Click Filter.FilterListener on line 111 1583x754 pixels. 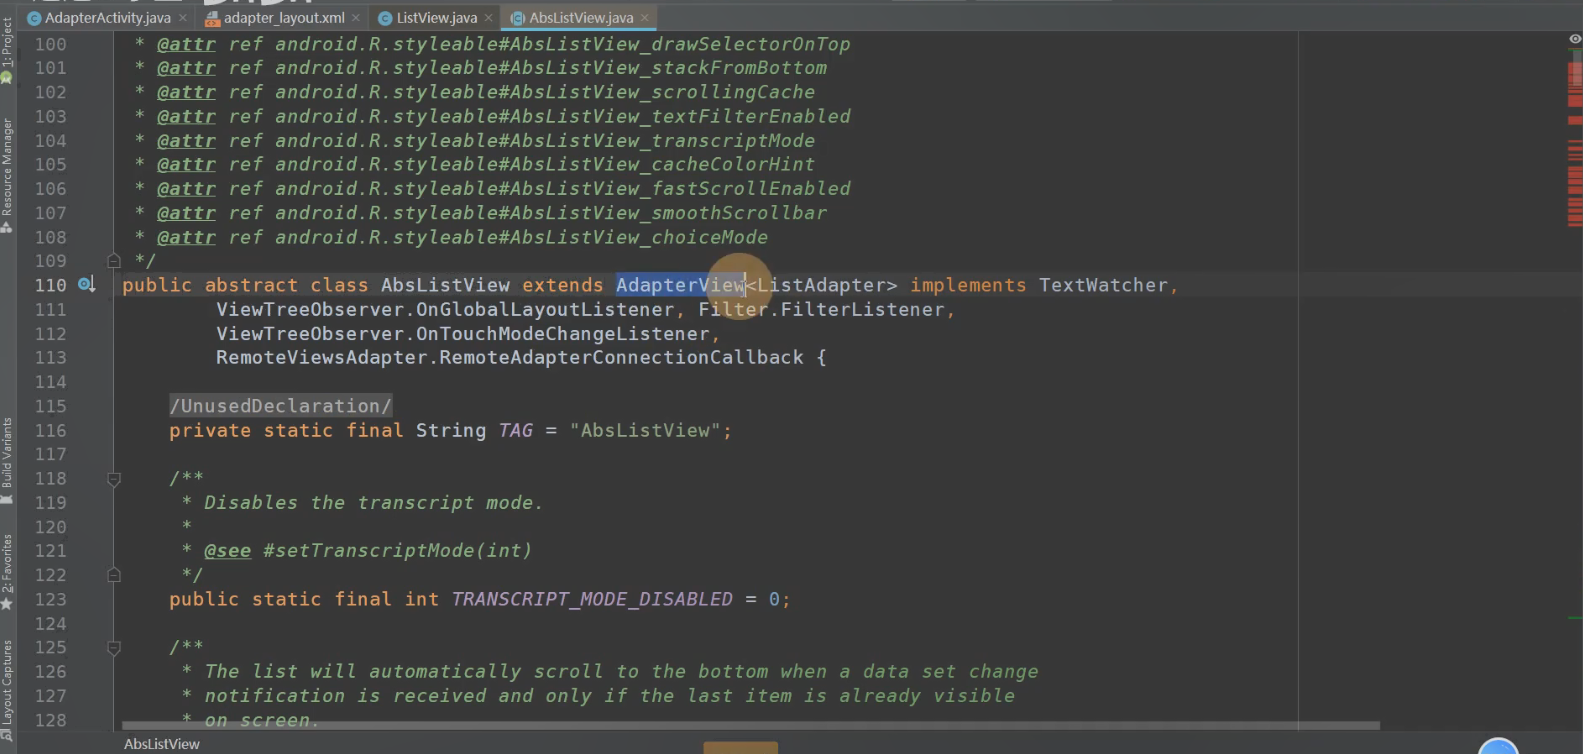[x=821, y=309]
